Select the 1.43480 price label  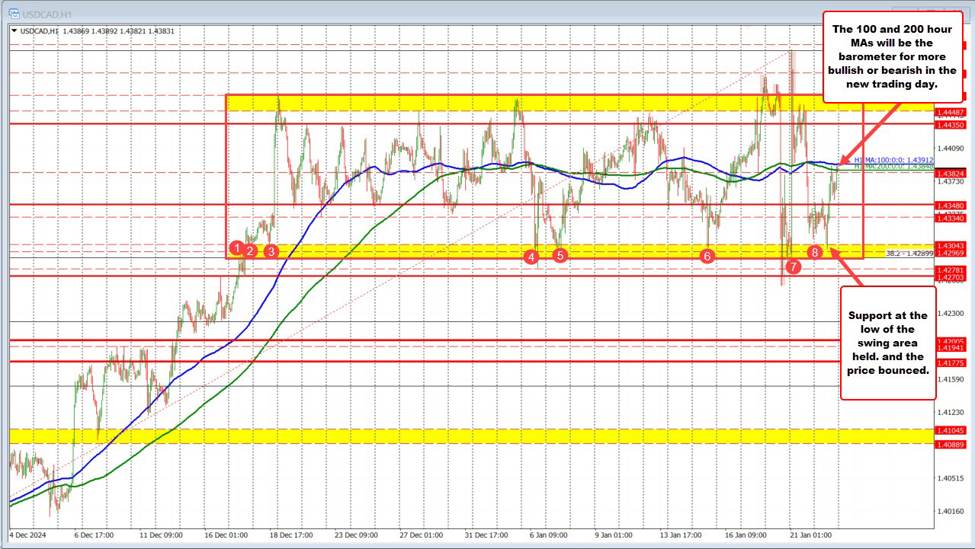click(950, 205)
